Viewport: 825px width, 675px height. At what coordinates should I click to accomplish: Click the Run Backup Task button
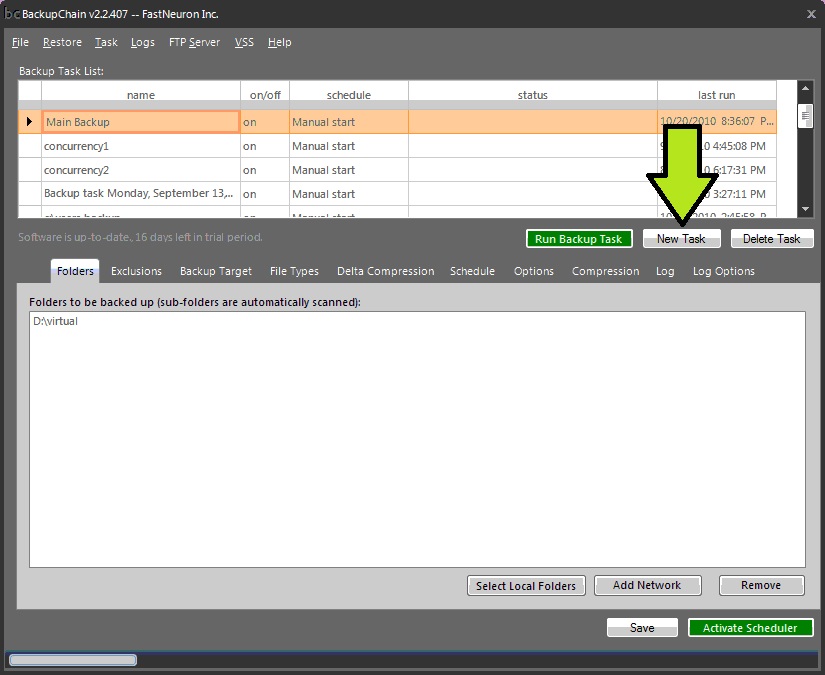[x=579, y=239]
